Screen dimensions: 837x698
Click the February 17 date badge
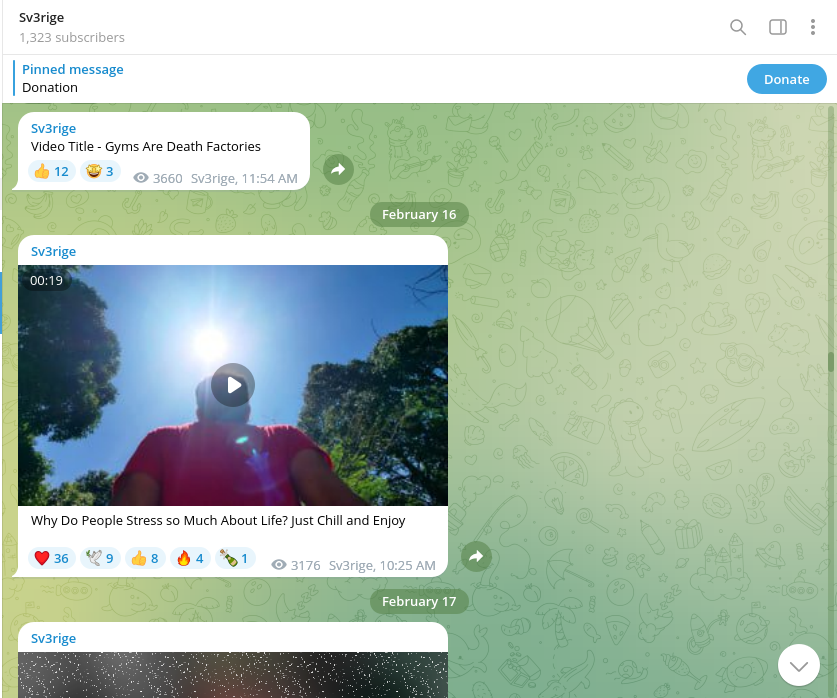click(419, 601)
